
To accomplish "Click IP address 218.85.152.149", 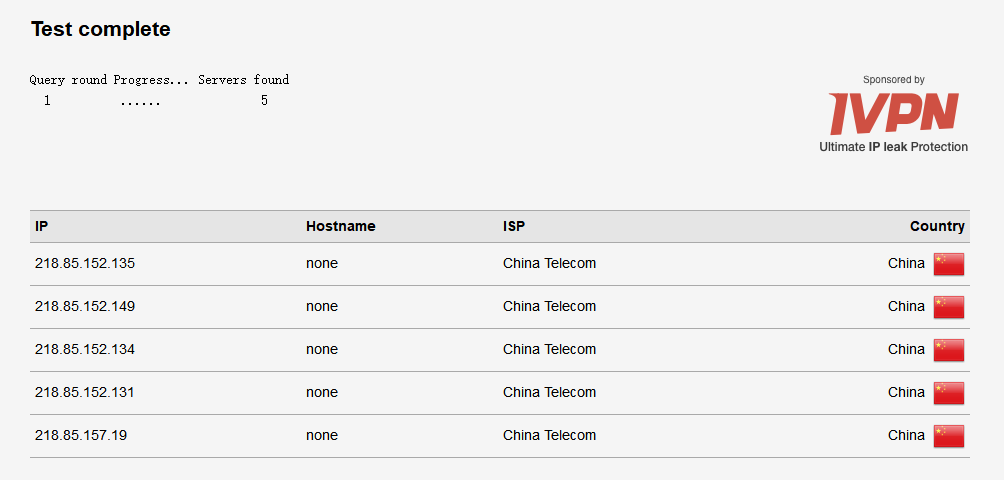I will point(85,306).
